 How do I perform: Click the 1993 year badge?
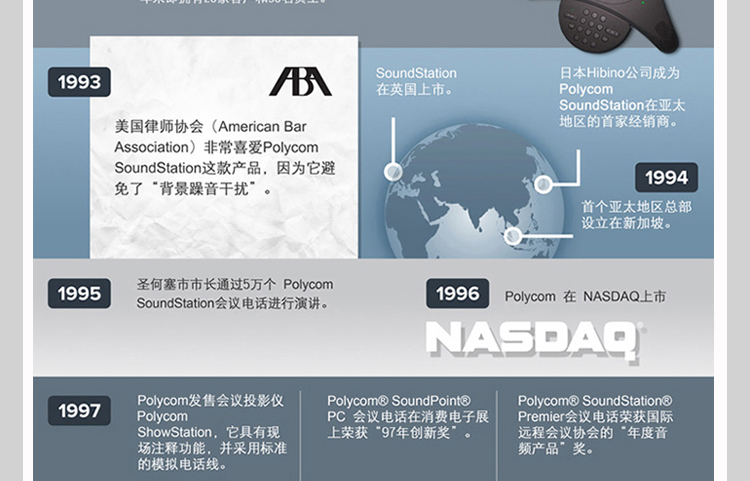(79, 82)
